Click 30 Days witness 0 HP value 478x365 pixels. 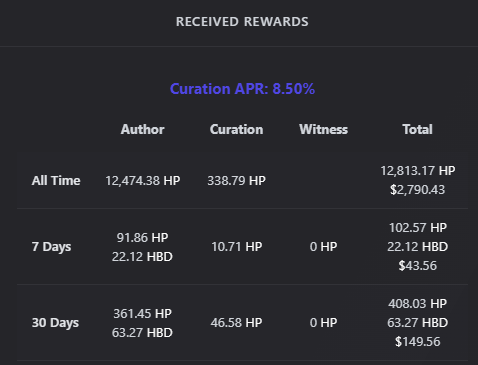(x=323, y=323)
